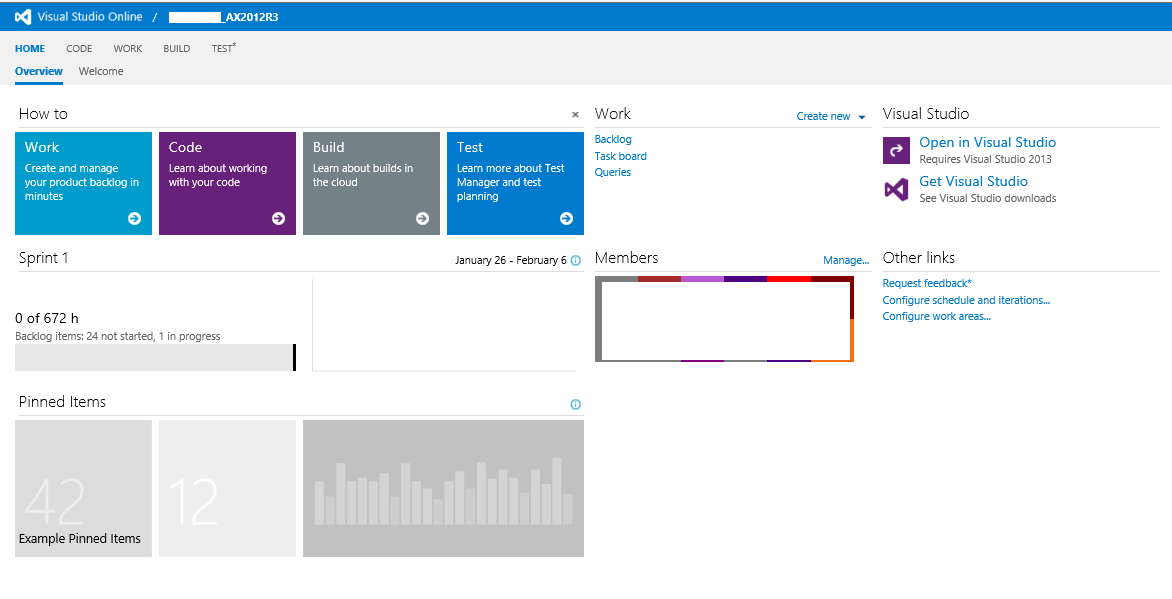
Task: Open the BUILD menu tab
Action: [176, 48]
